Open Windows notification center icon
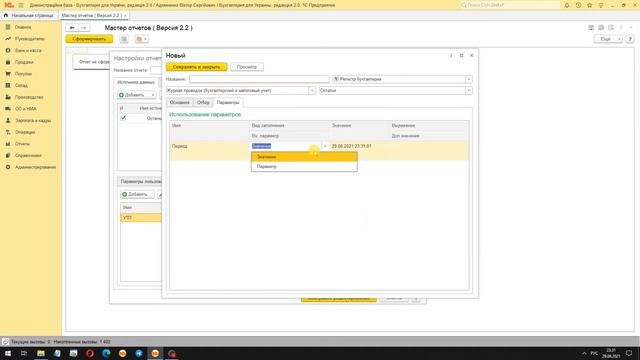640x360 pixels. point(629,353)
